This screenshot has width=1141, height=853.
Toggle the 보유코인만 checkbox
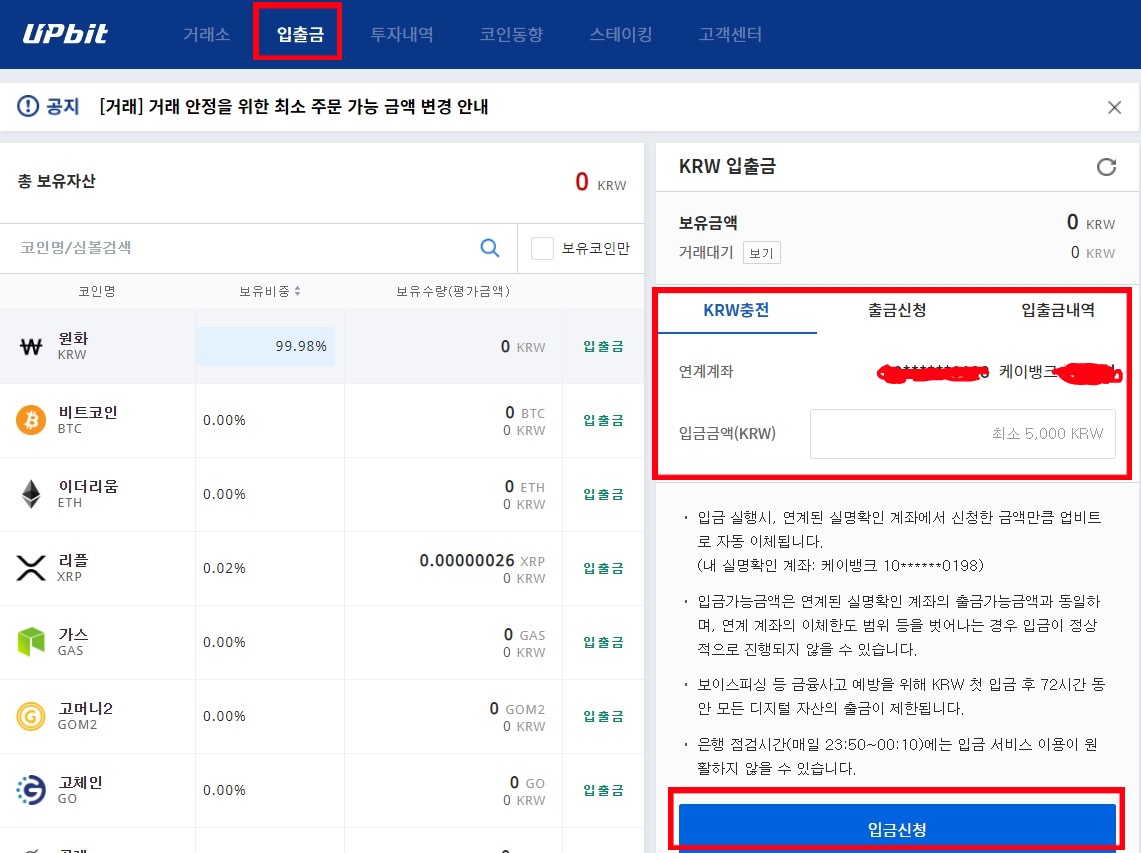[542, 248]
